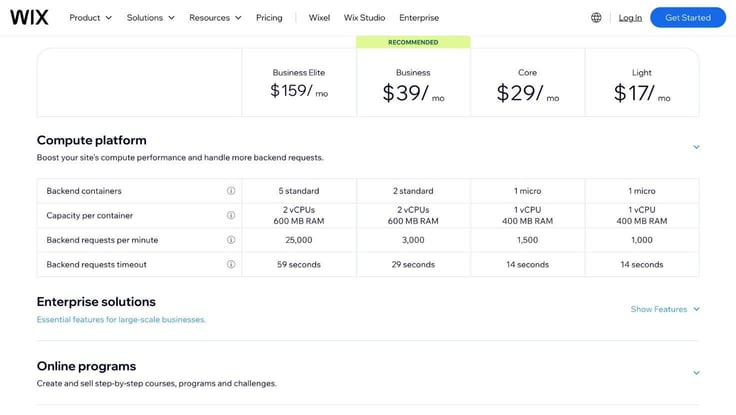The image size is (736, 415).
Task: Click info icon for Backend requests timeout
Action: click(231, 264)
